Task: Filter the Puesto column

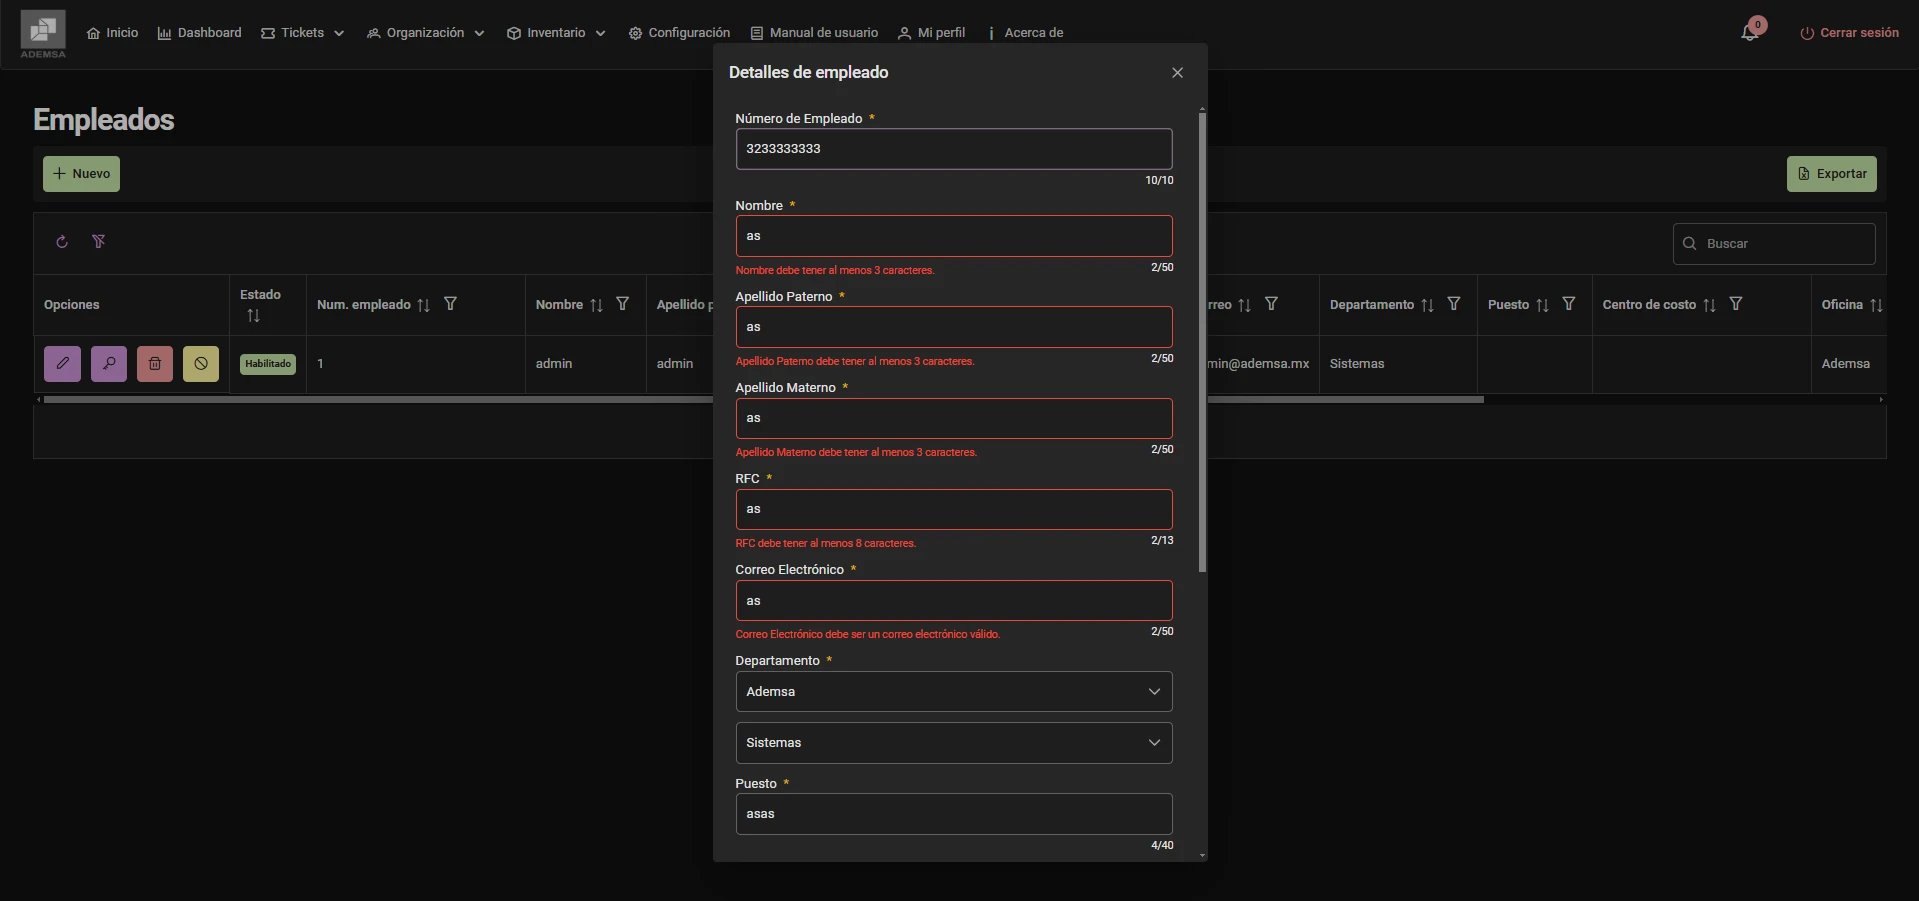Action: tap(1569, 304)
